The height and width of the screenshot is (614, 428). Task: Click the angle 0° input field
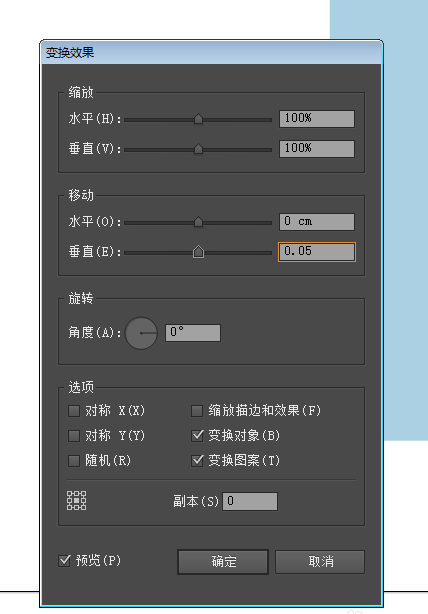[x=193, y=333]
